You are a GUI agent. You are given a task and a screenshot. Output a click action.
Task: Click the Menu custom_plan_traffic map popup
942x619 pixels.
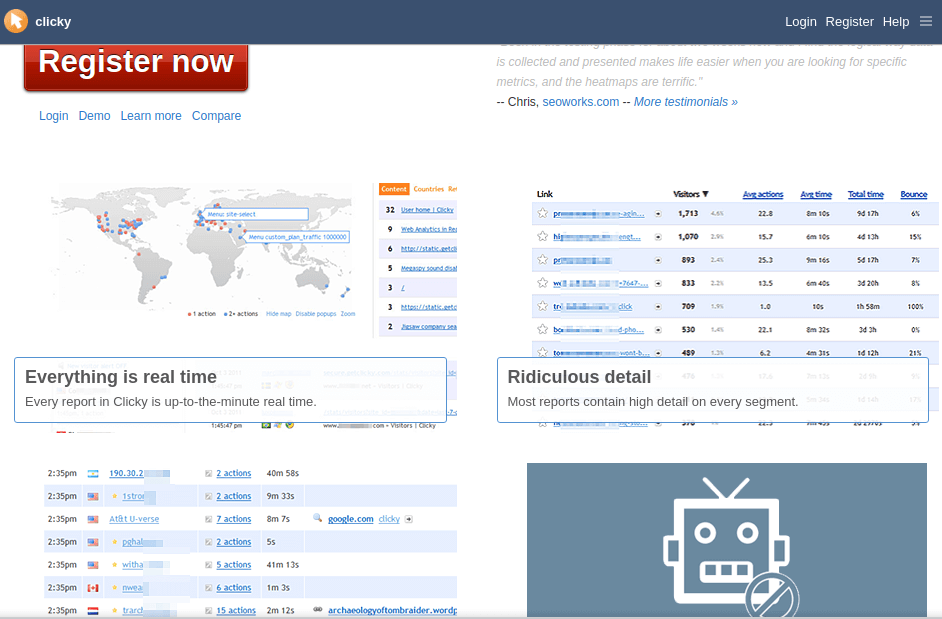297,237
